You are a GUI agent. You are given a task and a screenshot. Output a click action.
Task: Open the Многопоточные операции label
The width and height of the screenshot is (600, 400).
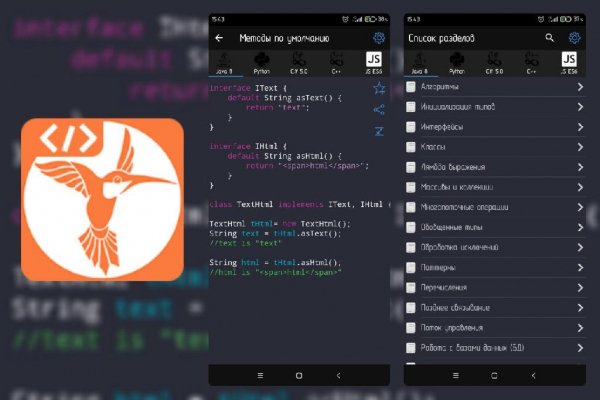(x=465, y=207)
